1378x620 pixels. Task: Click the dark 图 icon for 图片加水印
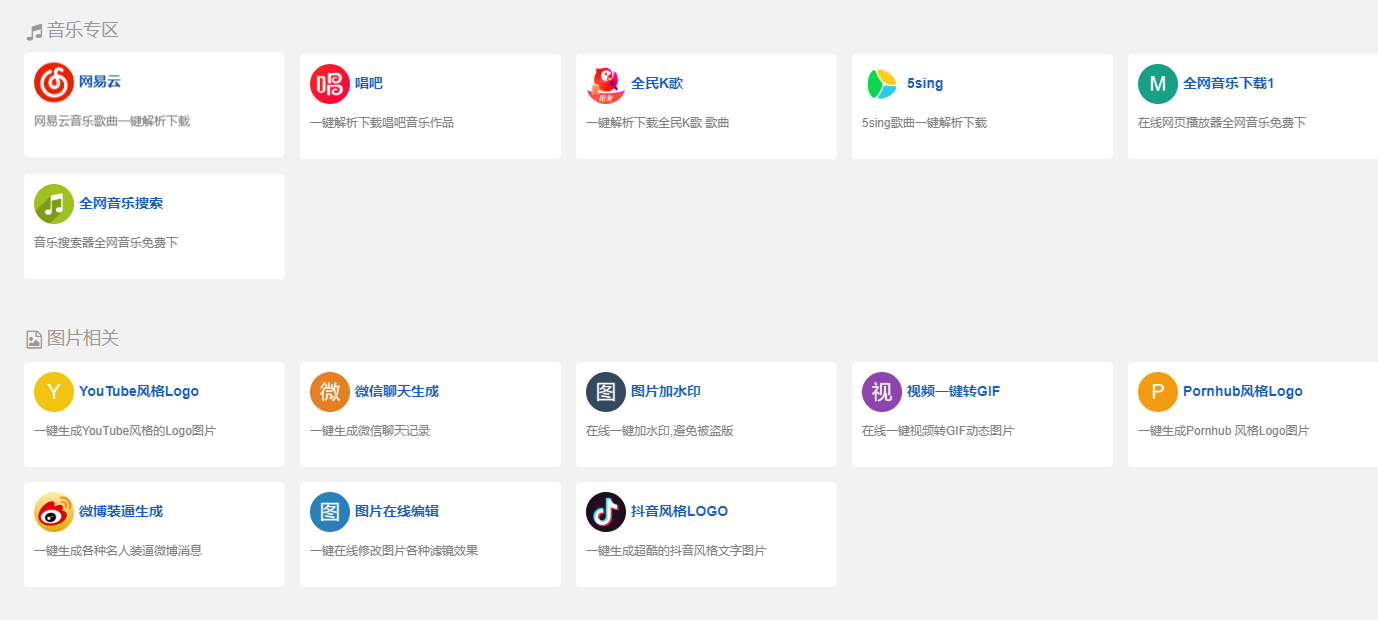(x=606, y=392)
